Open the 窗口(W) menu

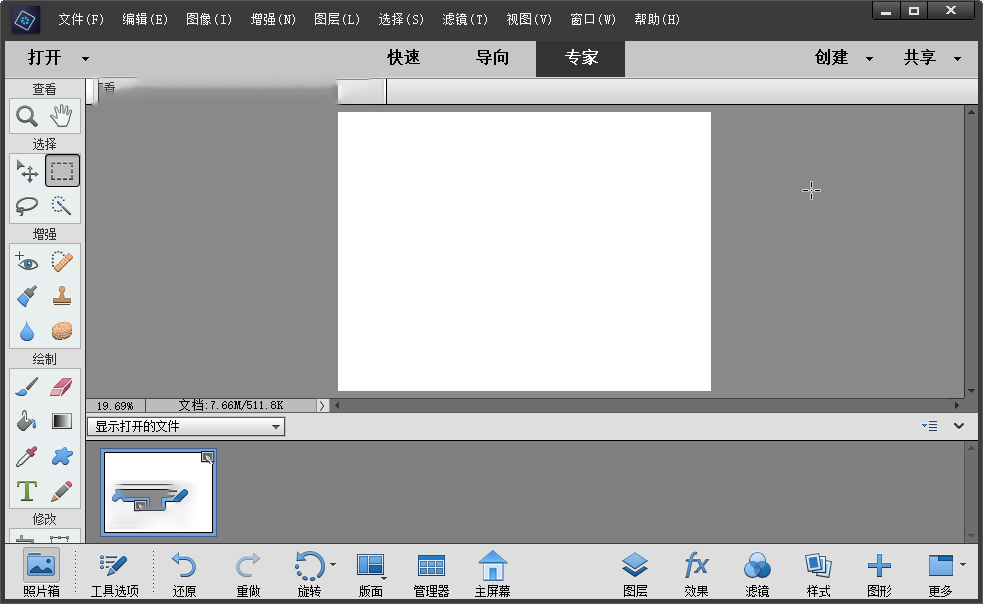(592, 19)
